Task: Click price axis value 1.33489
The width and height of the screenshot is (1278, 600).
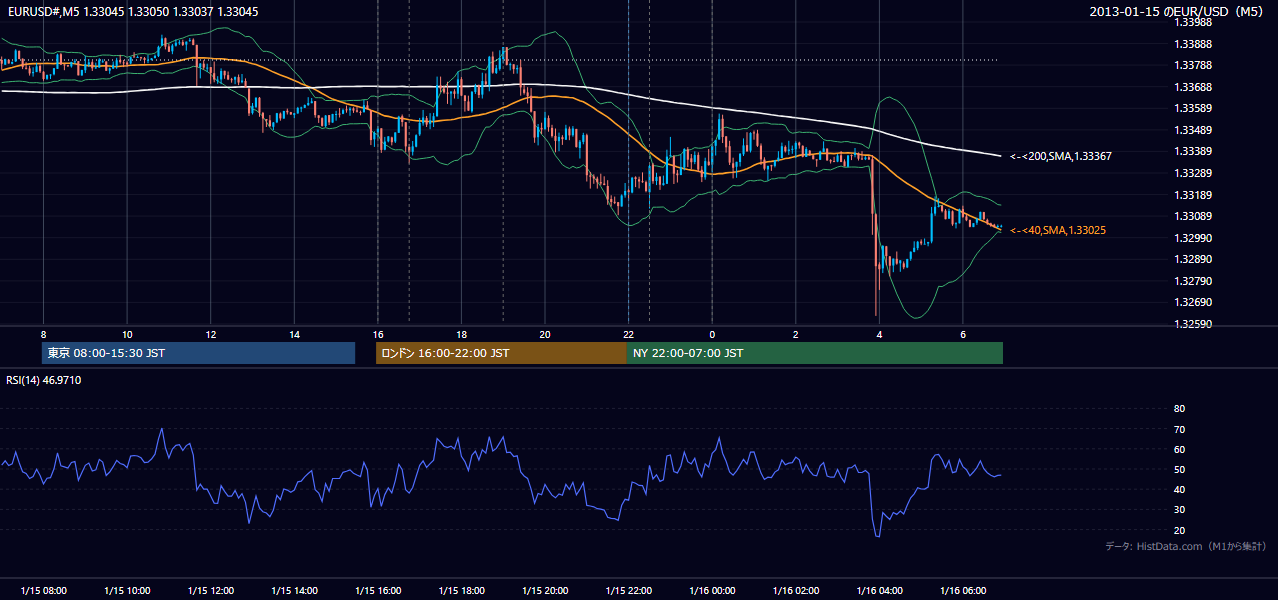Action: coord(1193,130)
